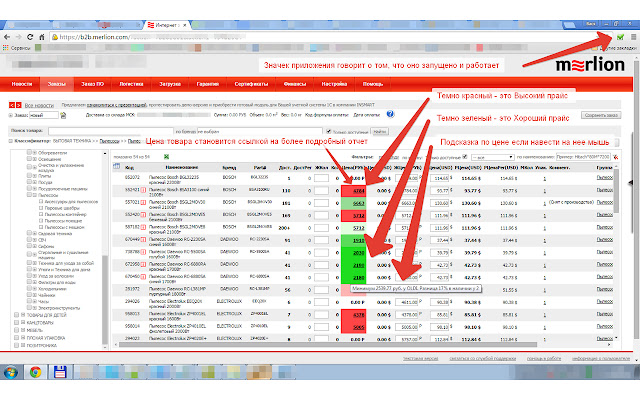Open Chrome from the Windows taskbar
The image size is (640, 400).
[35, 372]
